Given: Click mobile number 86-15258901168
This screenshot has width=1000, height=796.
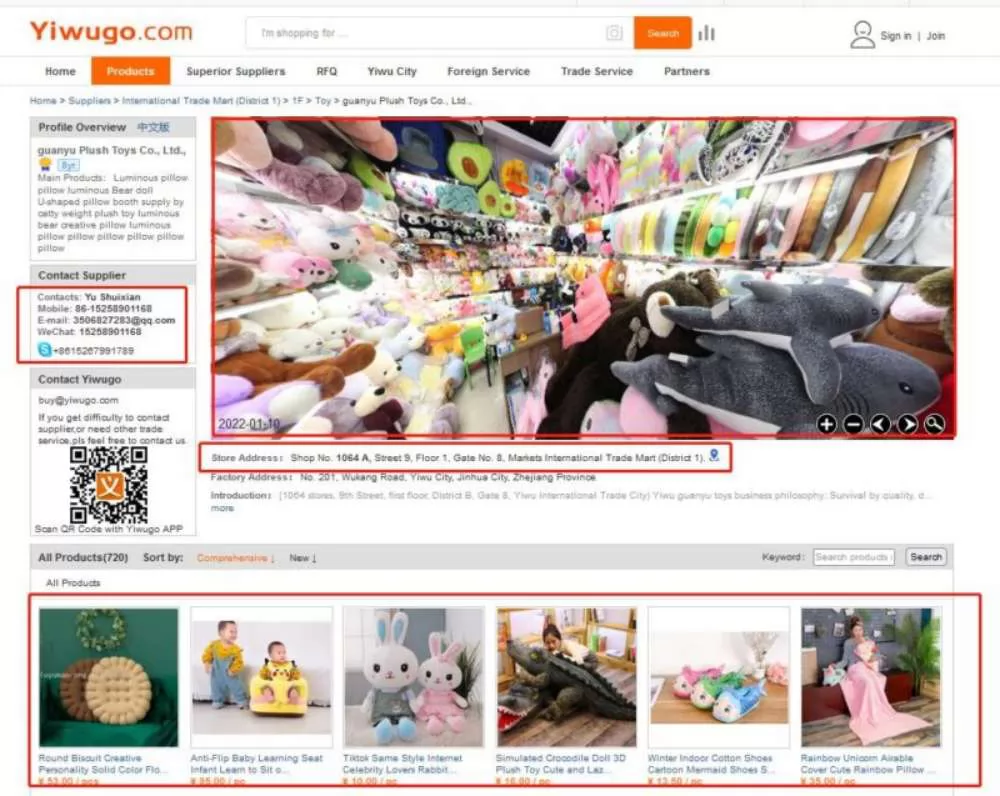Looking at the screenshot, I should (114, 309).
